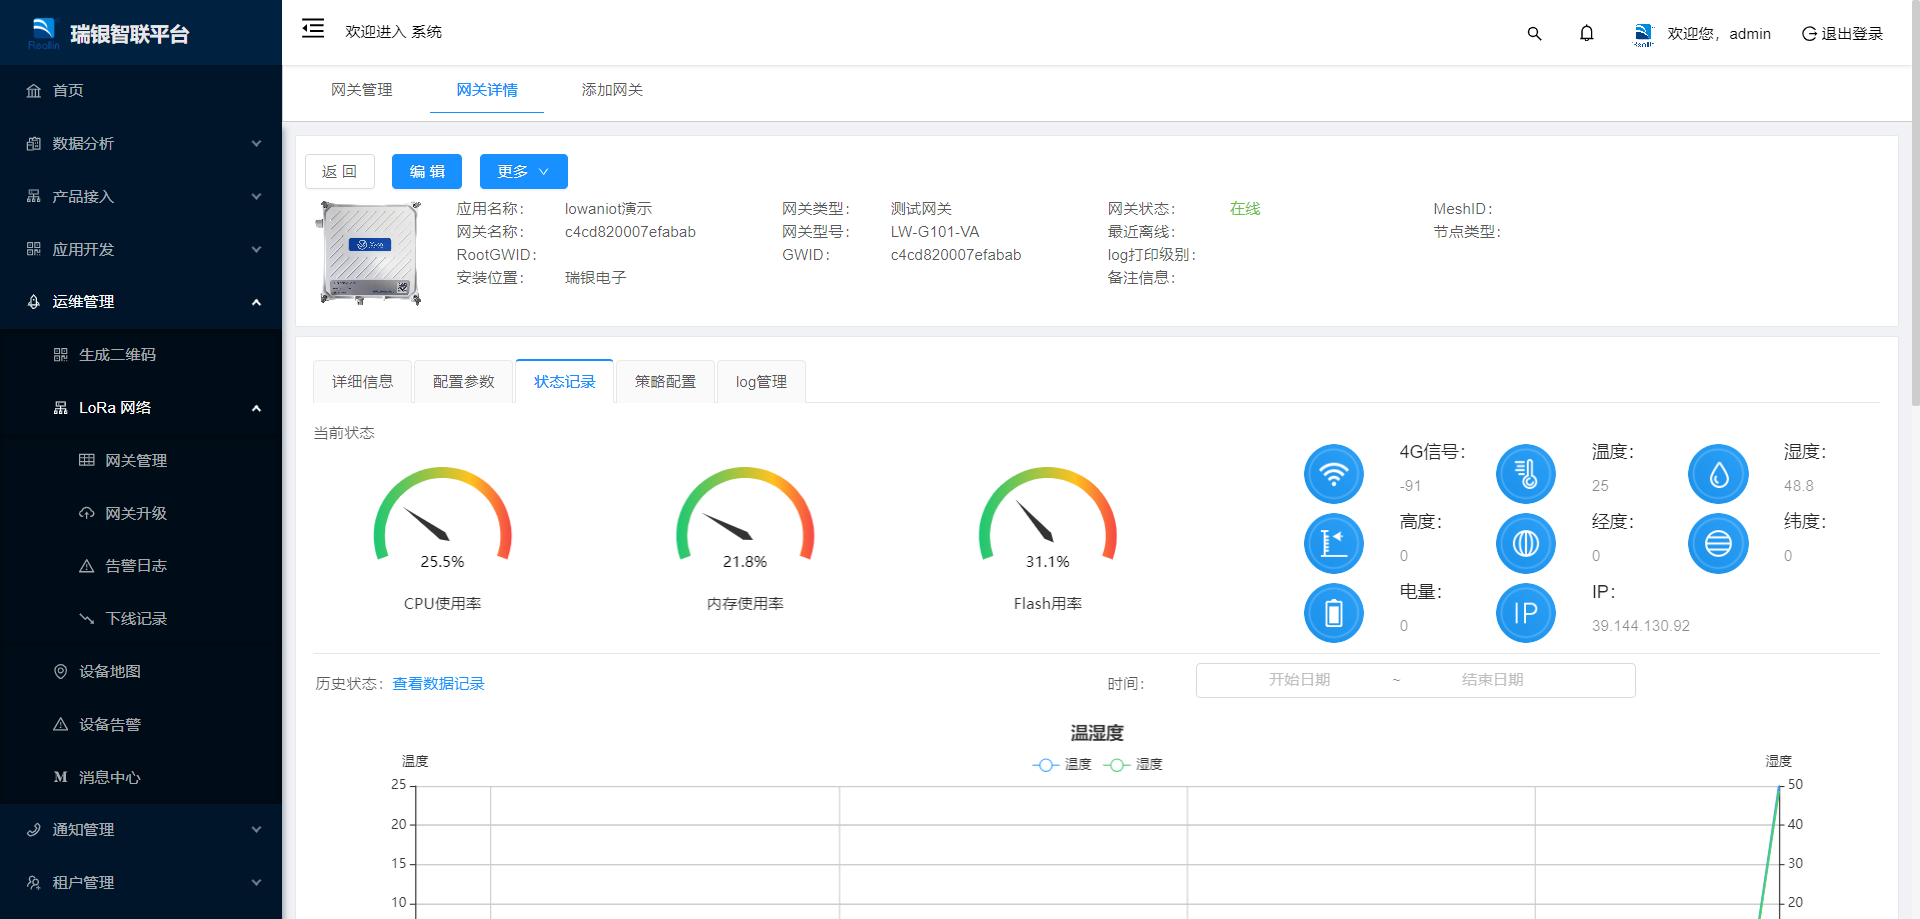Click the home icon beside 首页
Viewport: 1920px width, 919px height.
(34, 91)
